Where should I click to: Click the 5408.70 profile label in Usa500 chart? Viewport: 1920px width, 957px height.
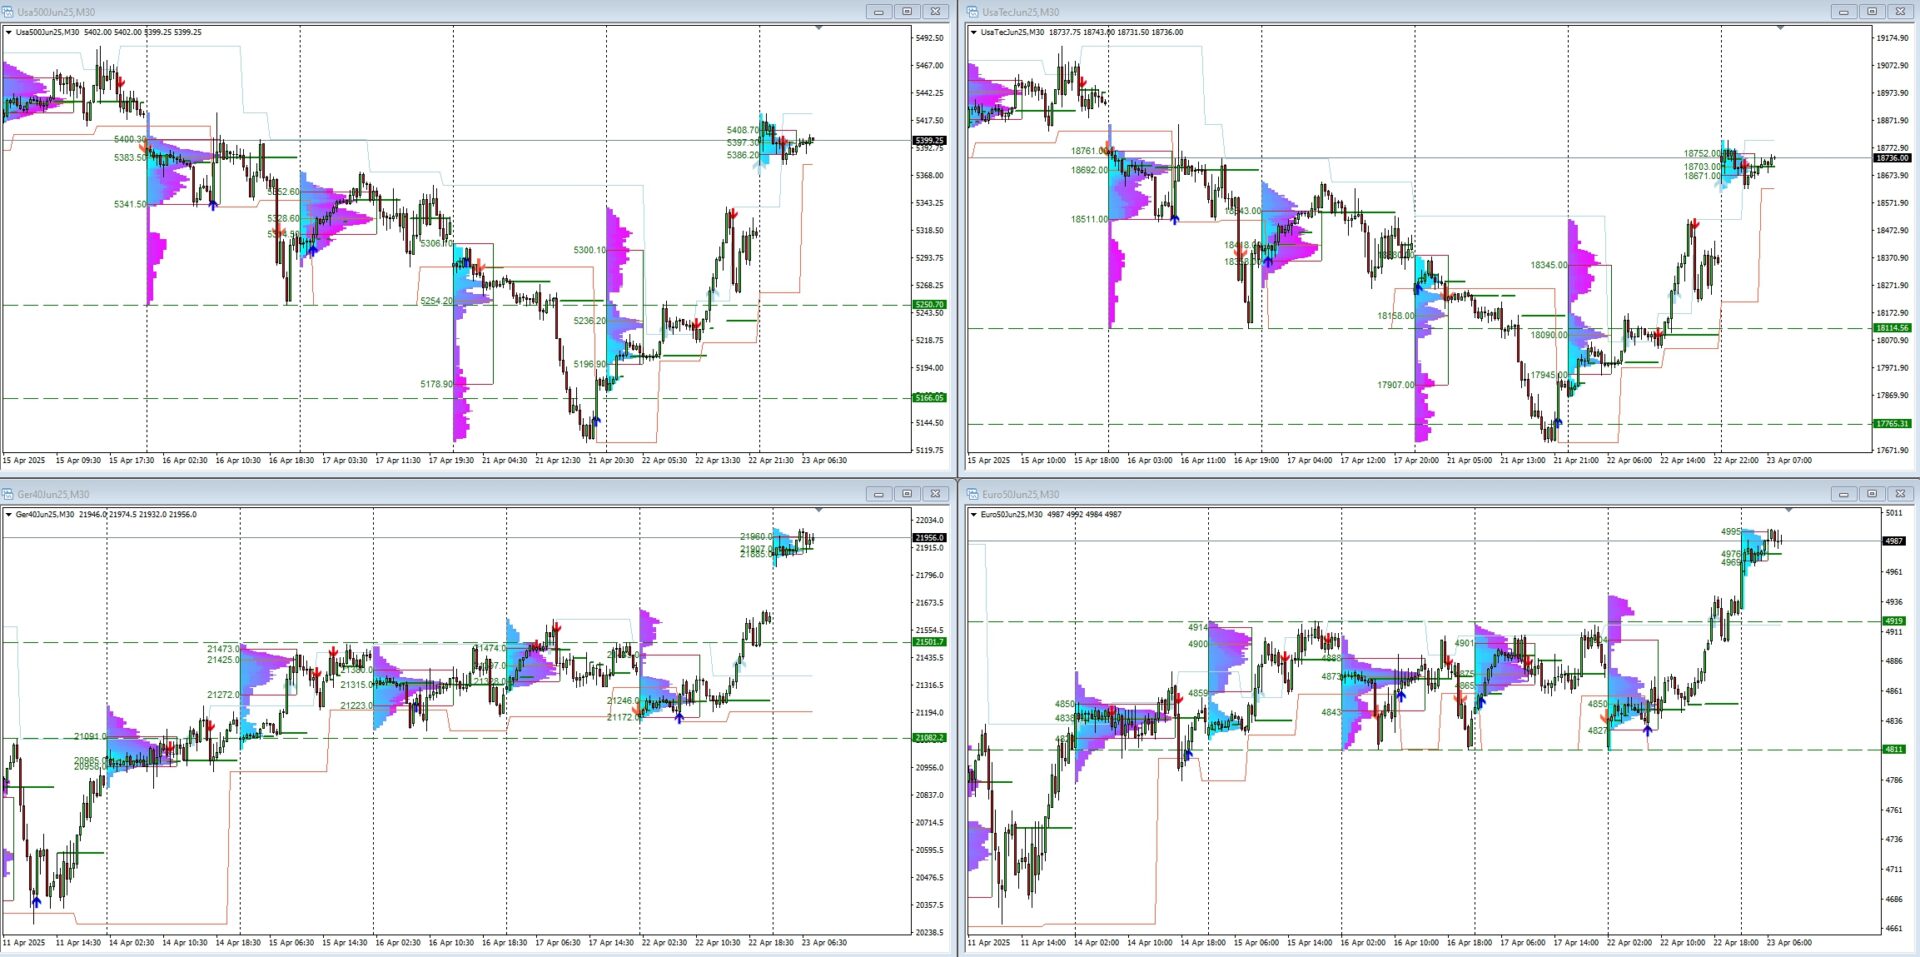[743, 130]
